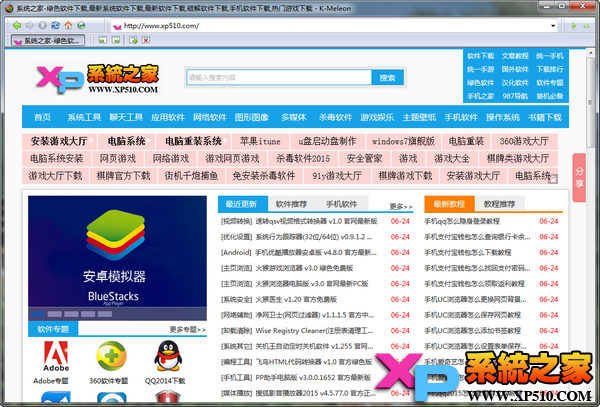The width and height of the screenshot is (600, 407).
Task: Click the Forward arrow in the navigation toolbar
Action: click(30, 26)
